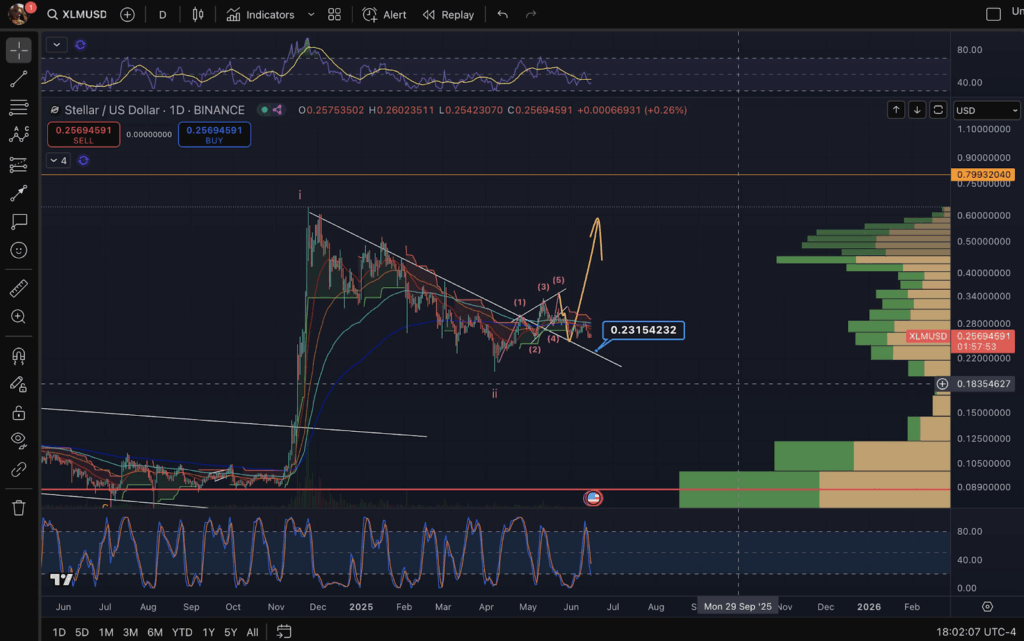1024x641 pixels.
Task: Expand the 4 indicators legend toggle
Action: point(58,161)
